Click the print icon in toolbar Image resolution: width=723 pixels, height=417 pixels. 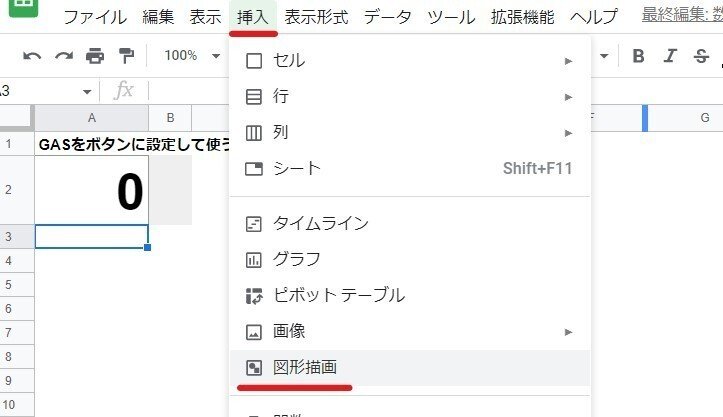pyautogui.click(x=95, y=56)
